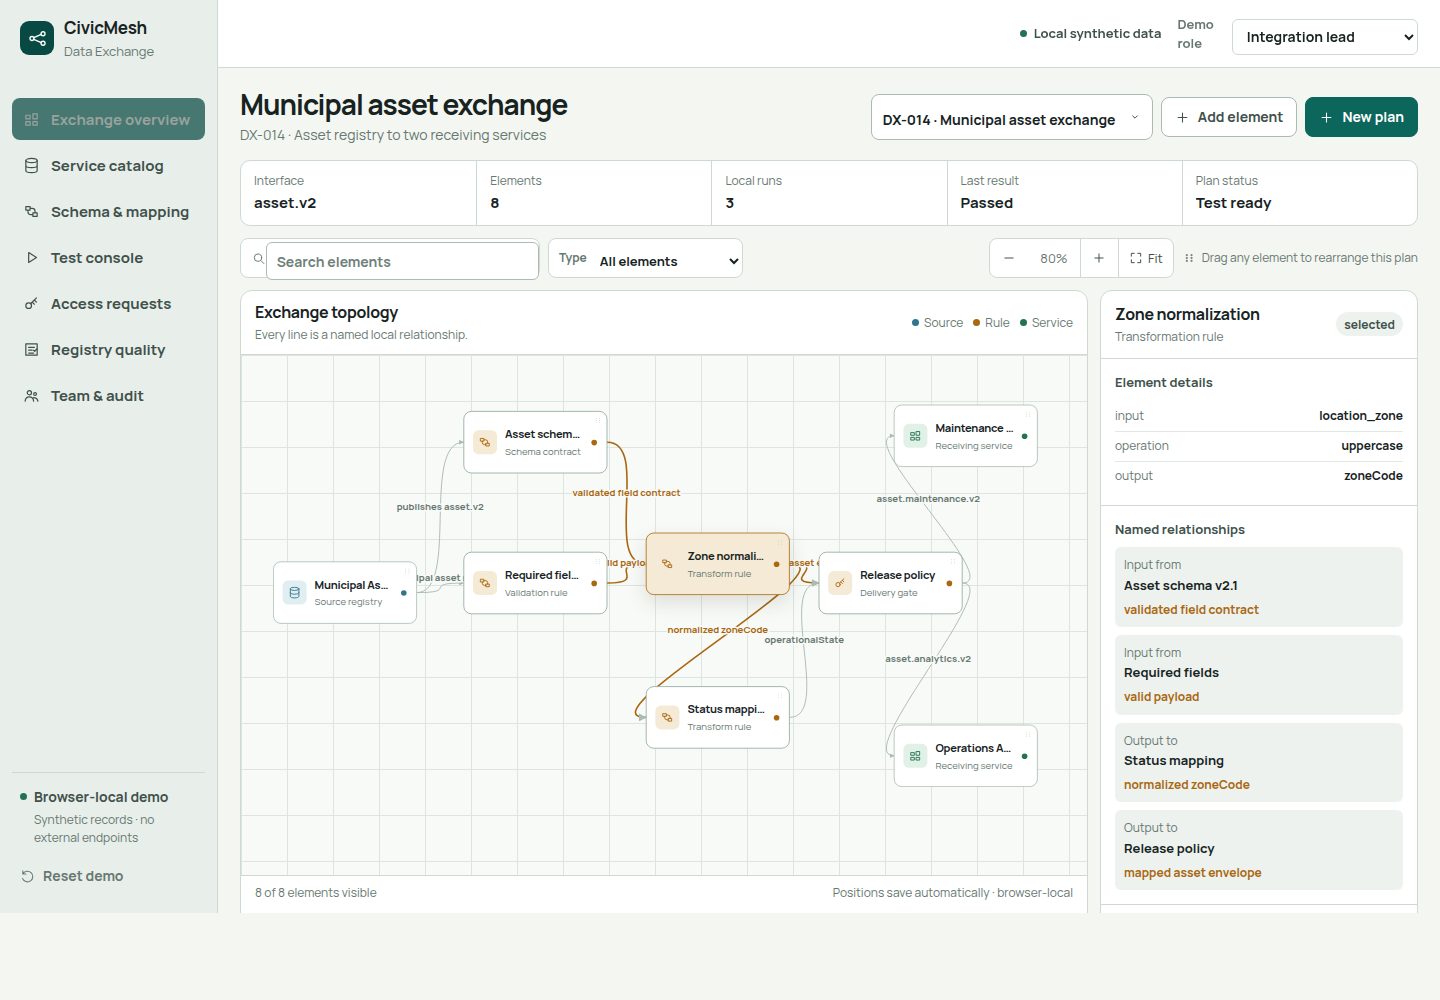Focus the Search elements field
The height and width of the screenshot is (1000, 1440).
pos(402,261)
